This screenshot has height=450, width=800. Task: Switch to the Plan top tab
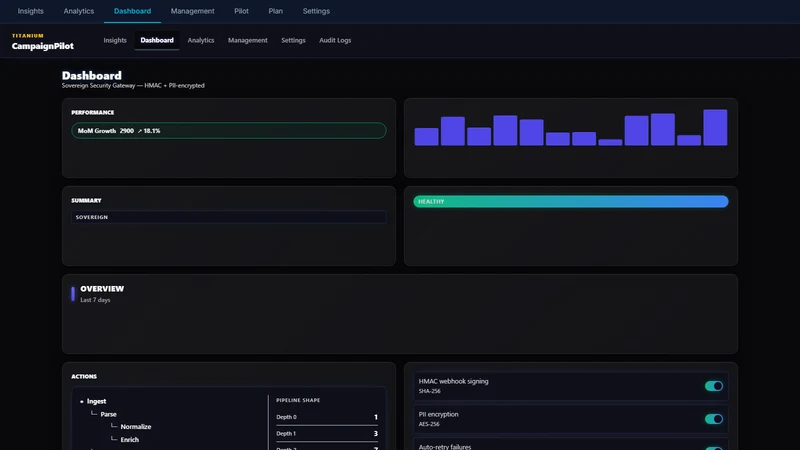click(276, 11)
